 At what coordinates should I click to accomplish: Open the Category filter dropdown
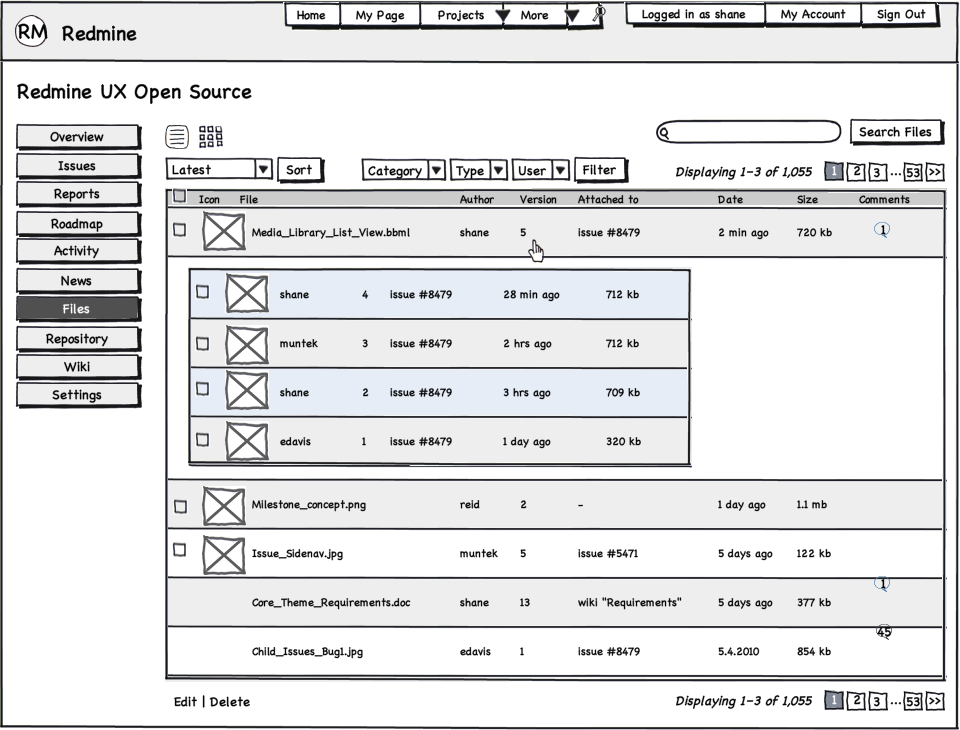(403, 170)
